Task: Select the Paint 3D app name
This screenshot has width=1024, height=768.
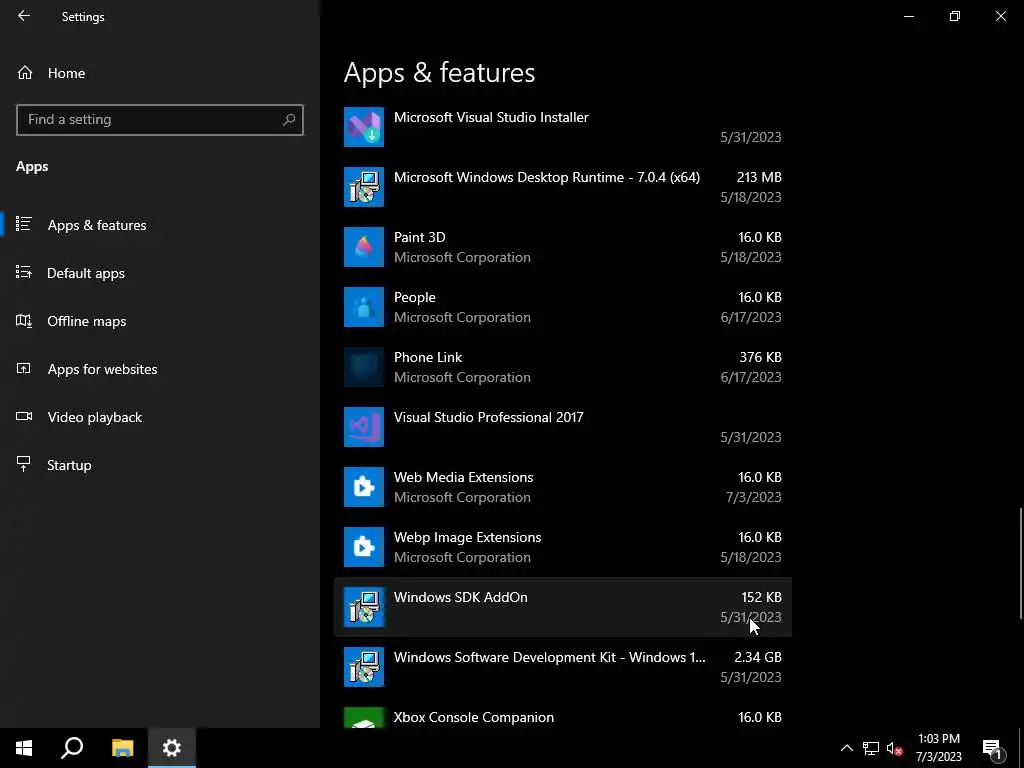Action: tap(419, 237)
